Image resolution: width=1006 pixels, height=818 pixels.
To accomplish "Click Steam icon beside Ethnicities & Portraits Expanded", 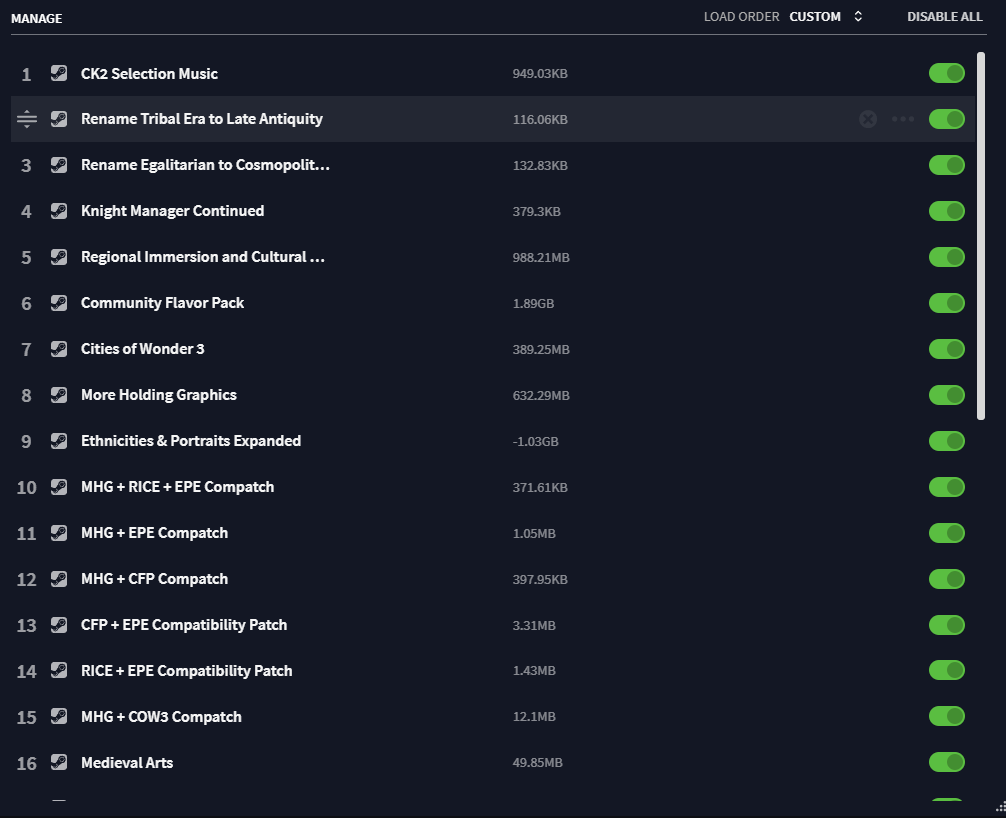I will click(59, 441).
